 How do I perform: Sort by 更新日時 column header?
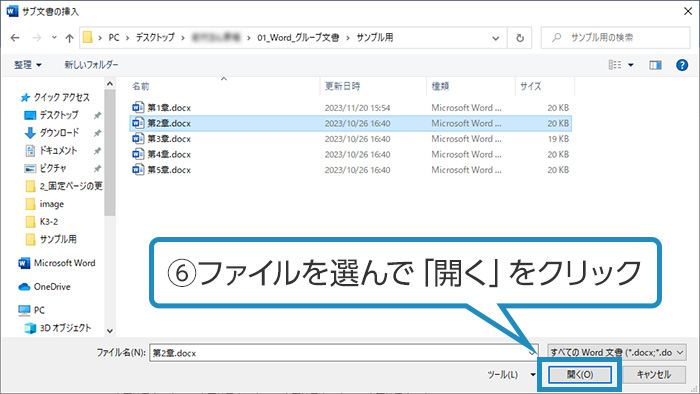tap(342, 86)
